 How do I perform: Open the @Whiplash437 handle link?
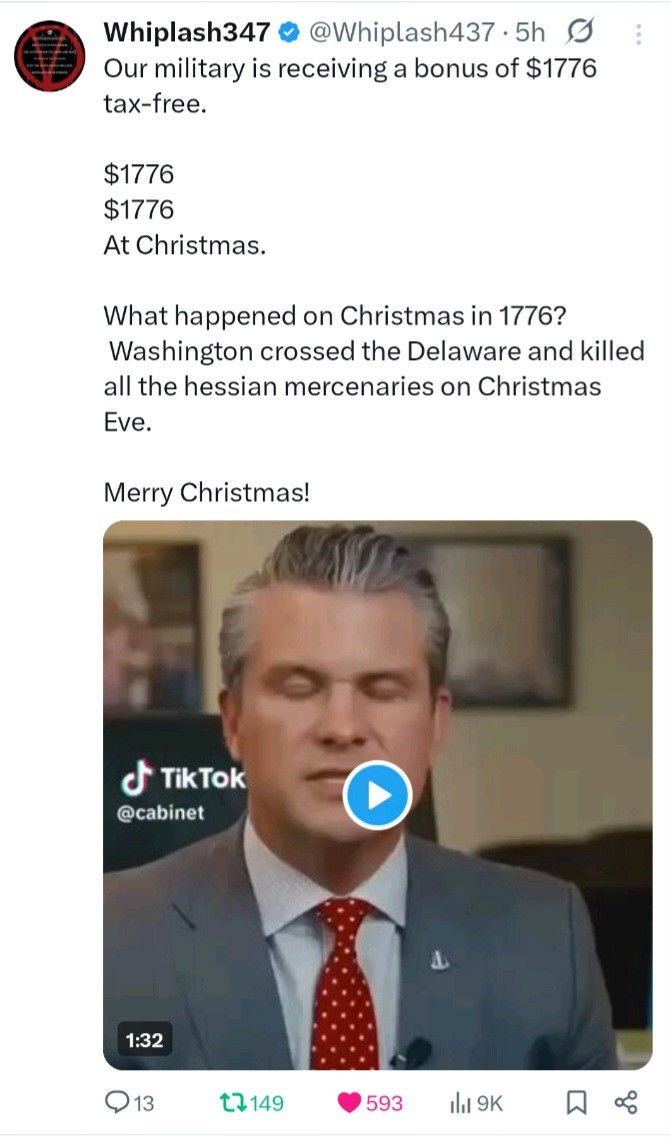[x=402, y=33]
